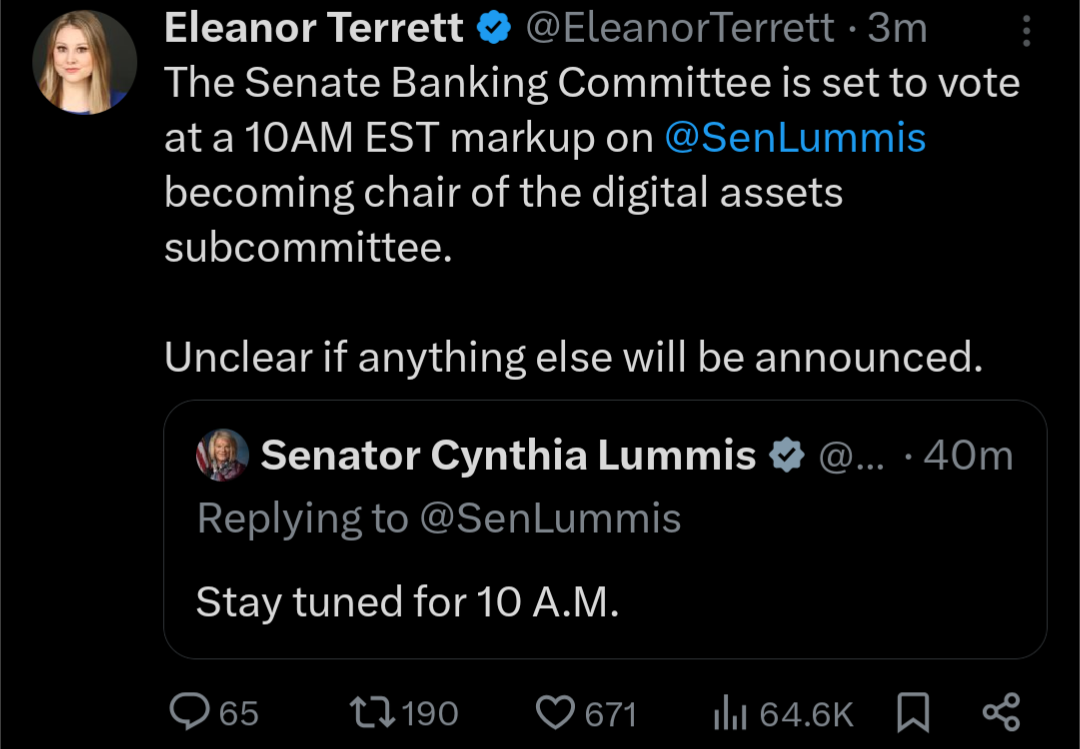Image resolution: width=1080 pixels, height=749 pixels.
Task: Click Eleanor Terrett's blue verified badge
Action: coord(493,29)
